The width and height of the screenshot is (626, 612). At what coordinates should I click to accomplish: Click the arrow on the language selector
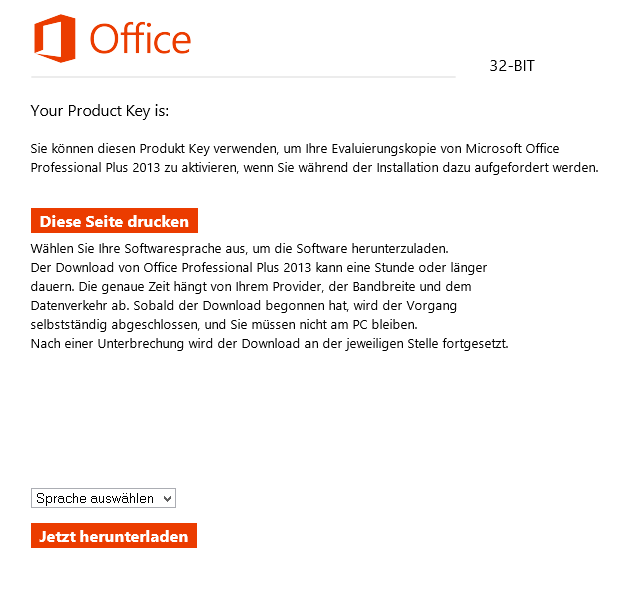coord(167,498)
